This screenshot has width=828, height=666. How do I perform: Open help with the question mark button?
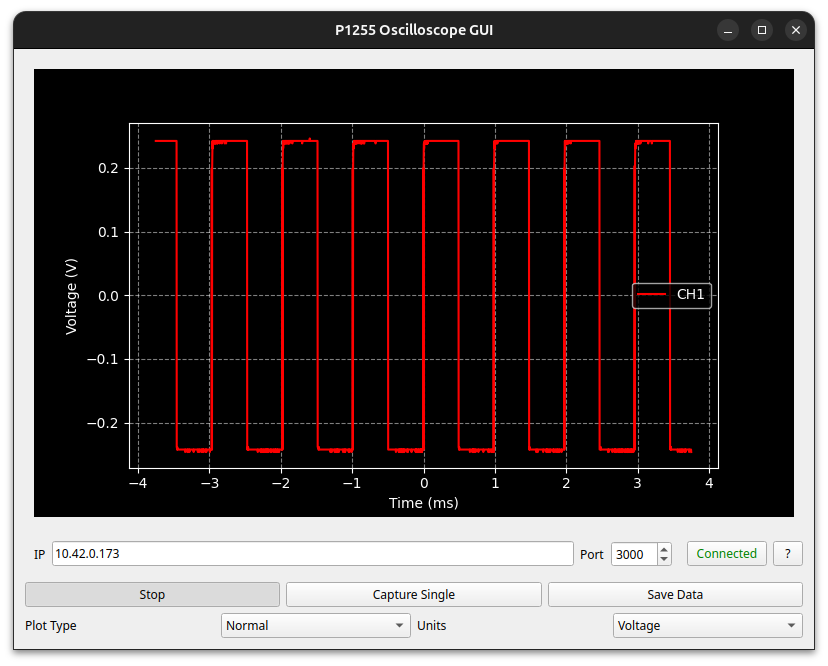[x=788, y=554]
